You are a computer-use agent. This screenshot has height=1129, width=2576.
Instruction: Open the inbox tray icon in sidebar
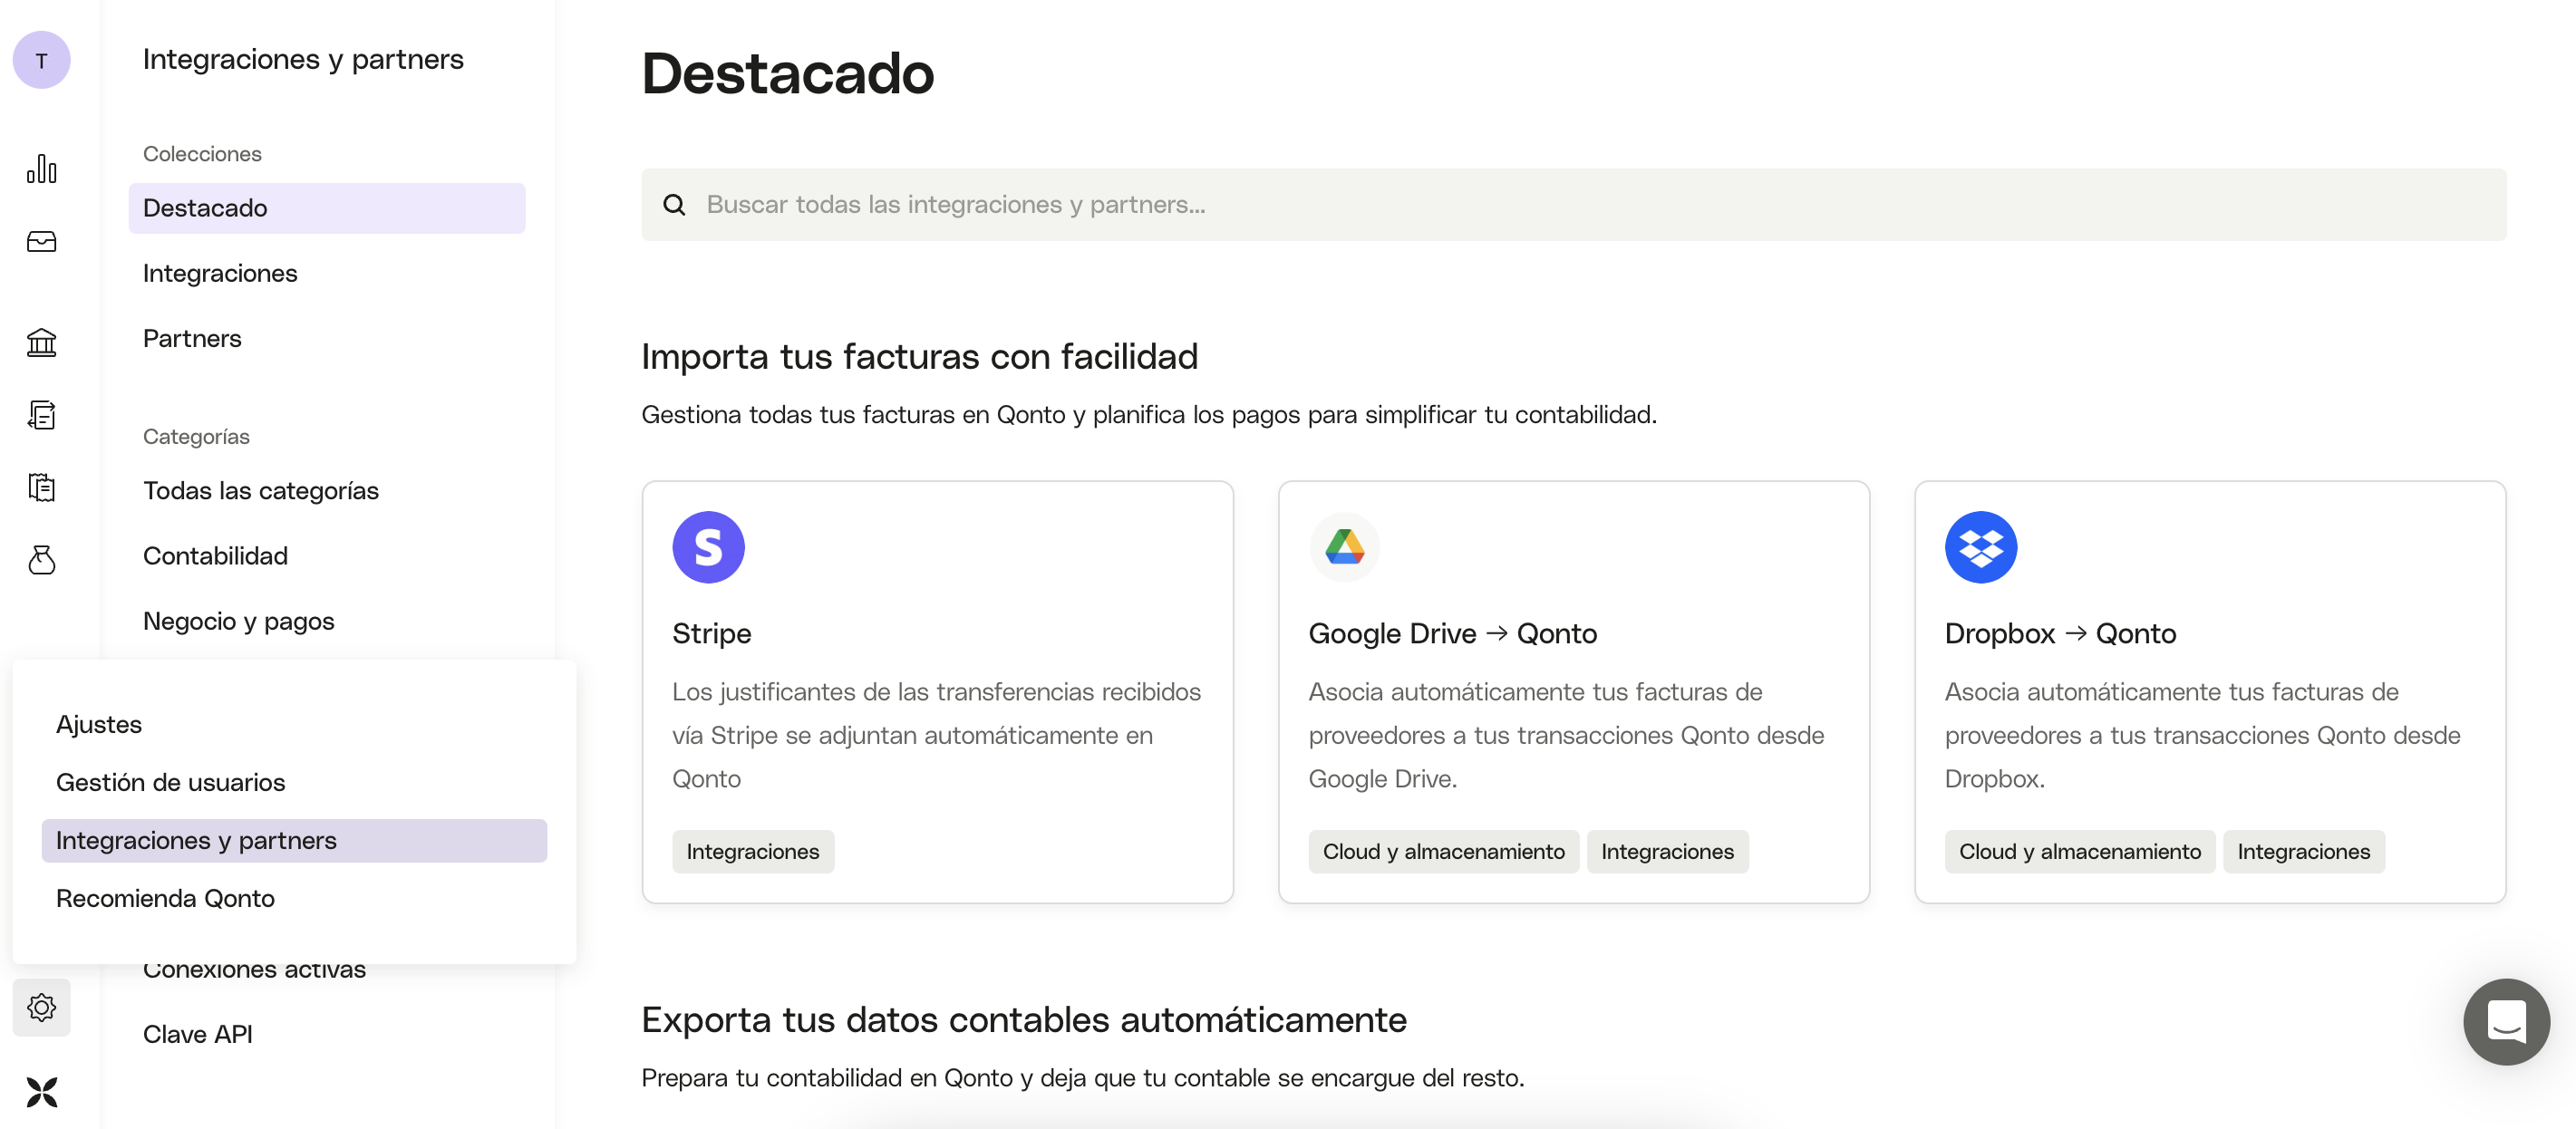point(41,242)
